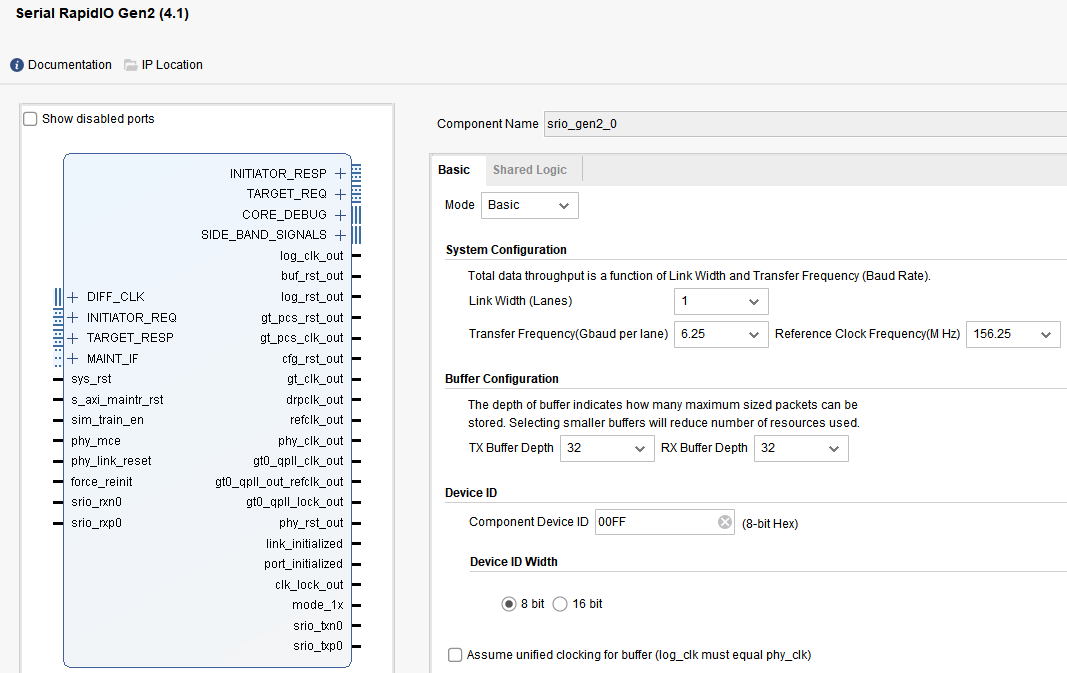Open the TX Buffer Depth dropdown
The height and width of the screenshot is (673, 1067).
[607, 448]
